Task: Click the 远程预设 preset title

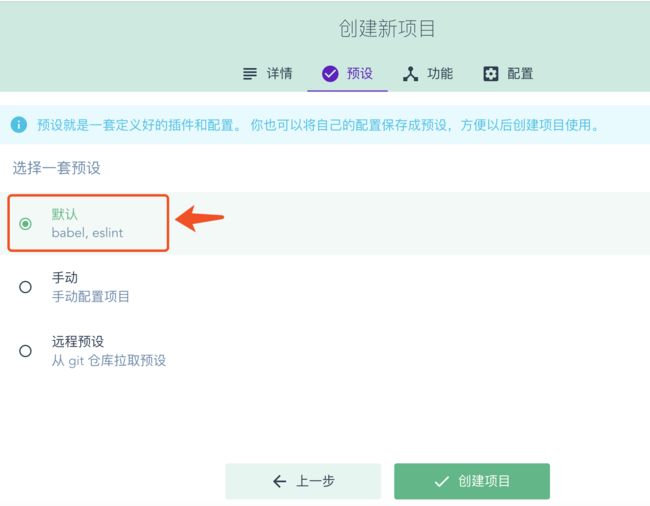Action: coord(78,341)
